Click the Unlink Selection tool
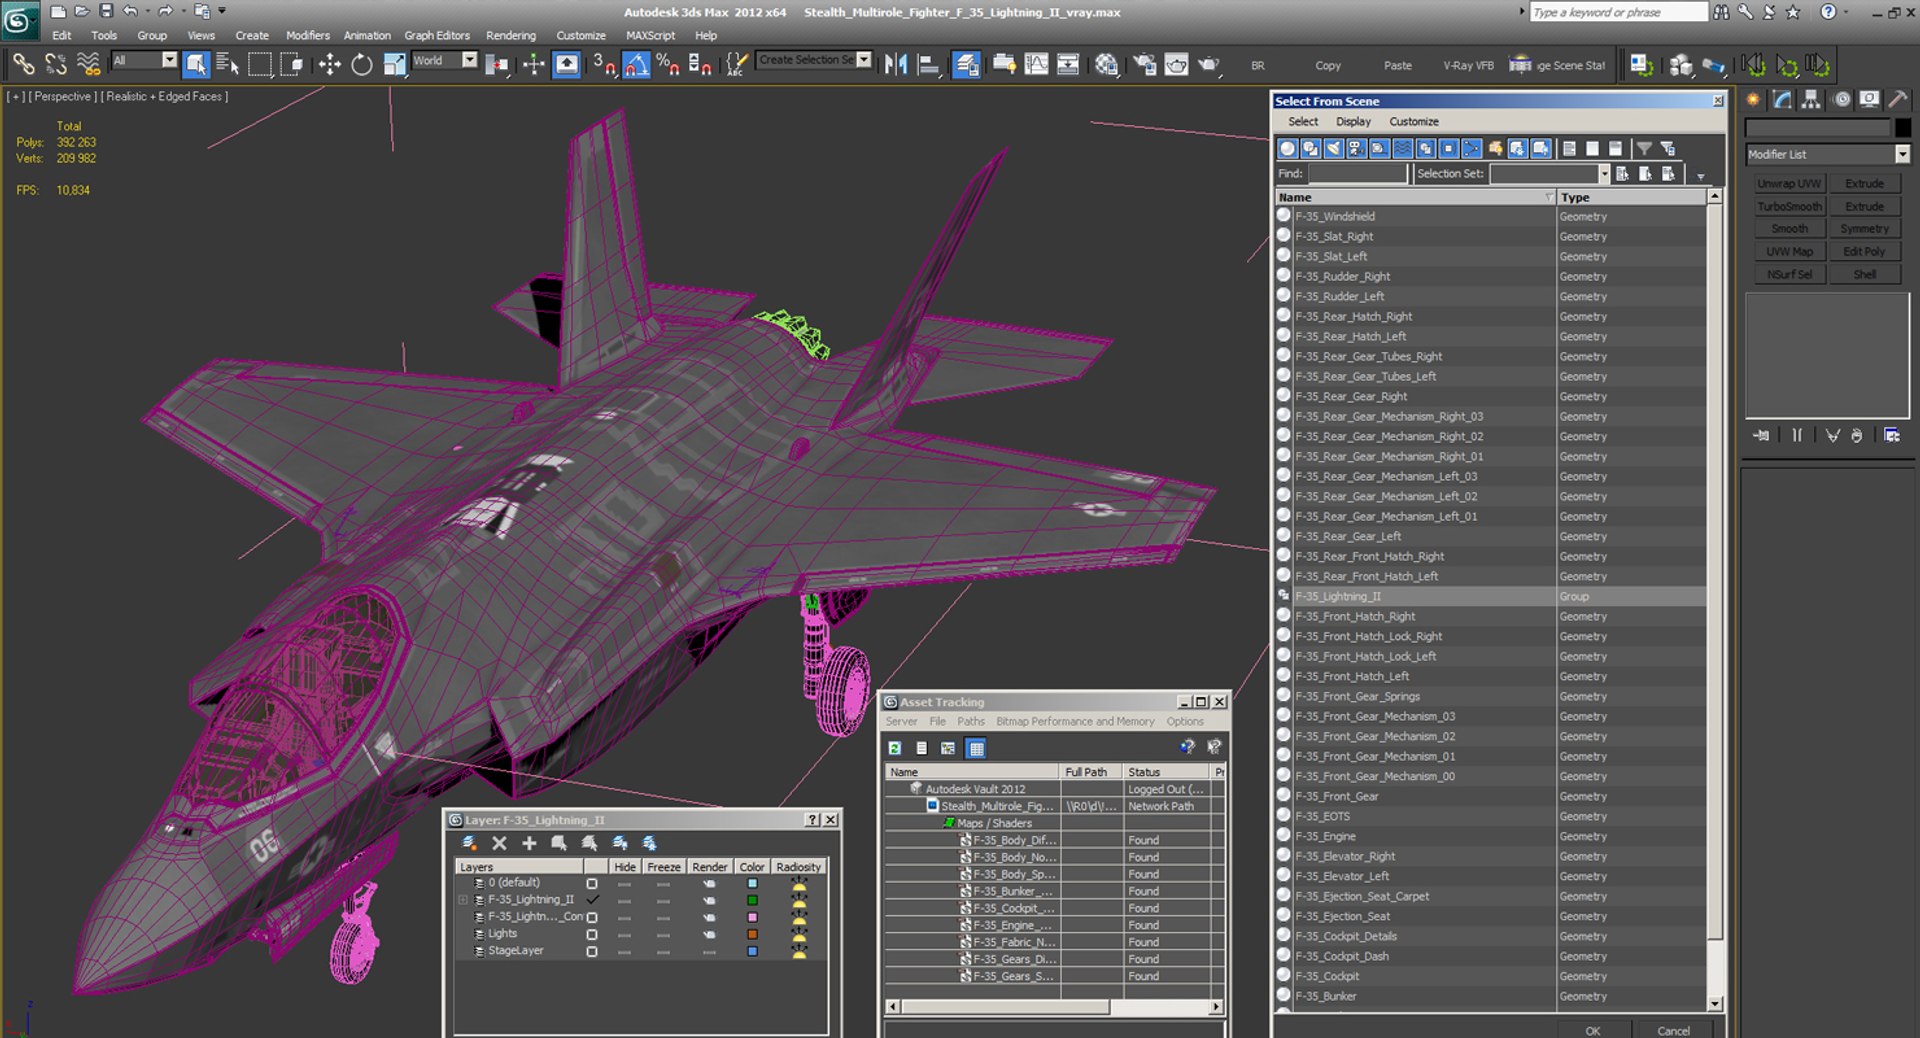The height and width of the screenshot is (1038, 1920). click(x=56, y=65)
